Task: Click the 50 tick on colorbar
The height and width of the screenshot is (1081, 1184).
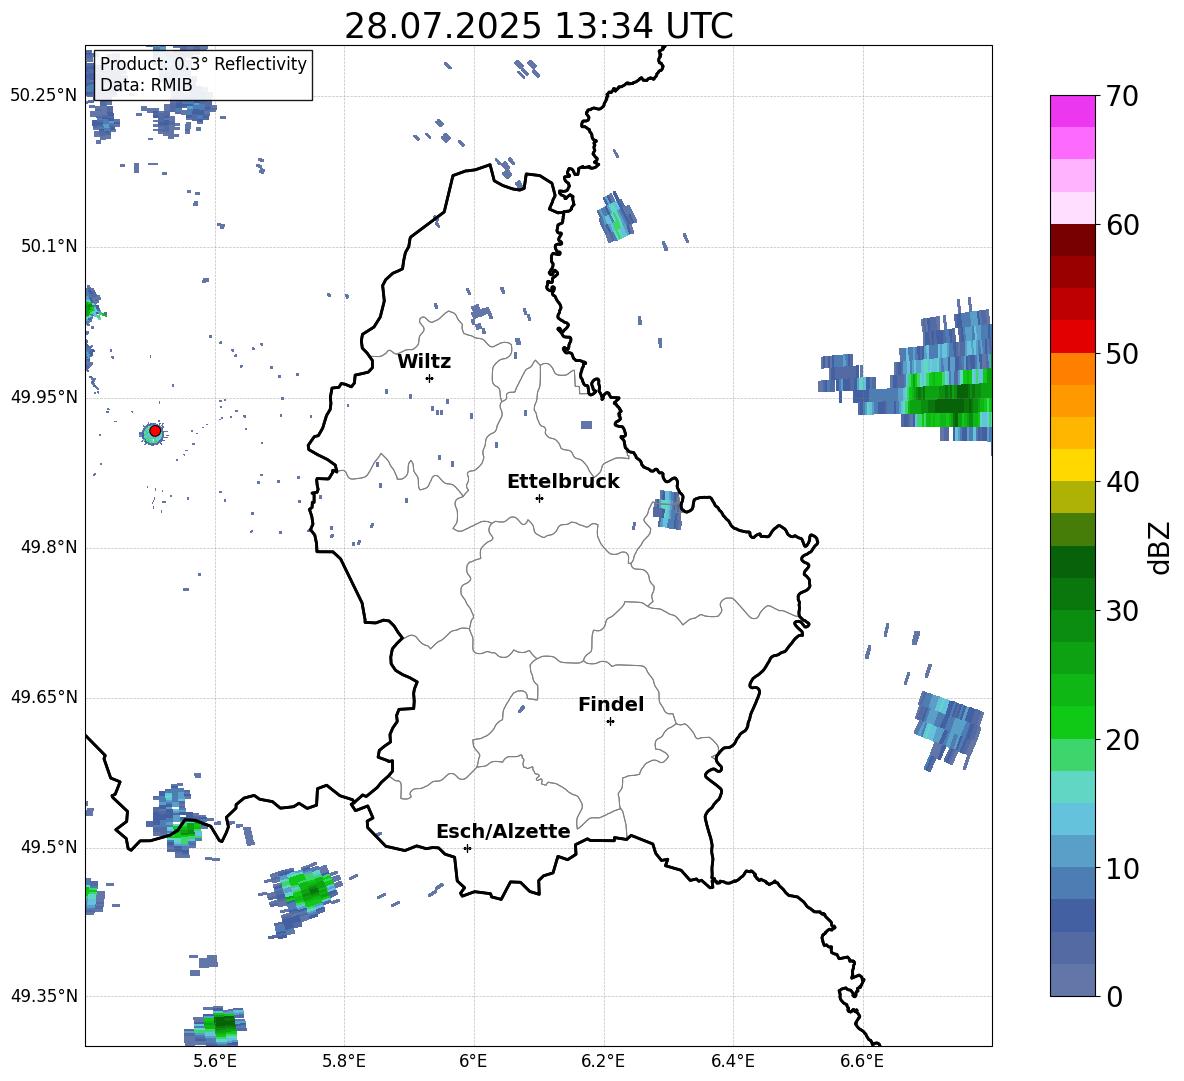Action: [x=1123, y=353]
